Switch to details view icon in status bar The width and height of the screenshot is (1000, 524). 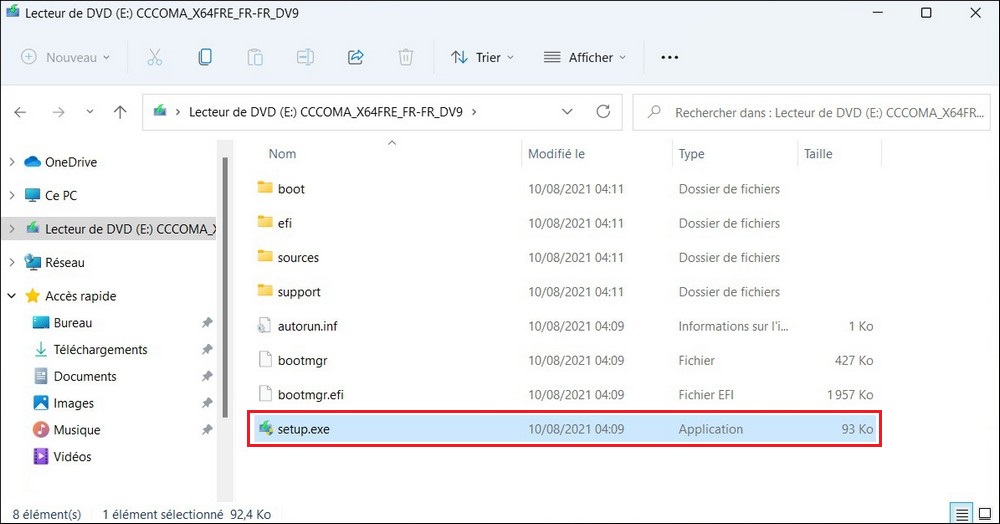coord(962,514)
